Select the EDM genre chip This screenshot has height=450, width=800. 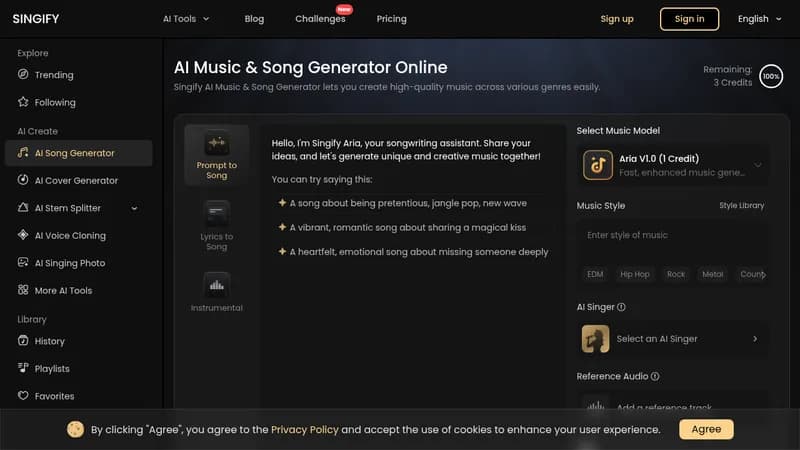(x=595, y=274)
